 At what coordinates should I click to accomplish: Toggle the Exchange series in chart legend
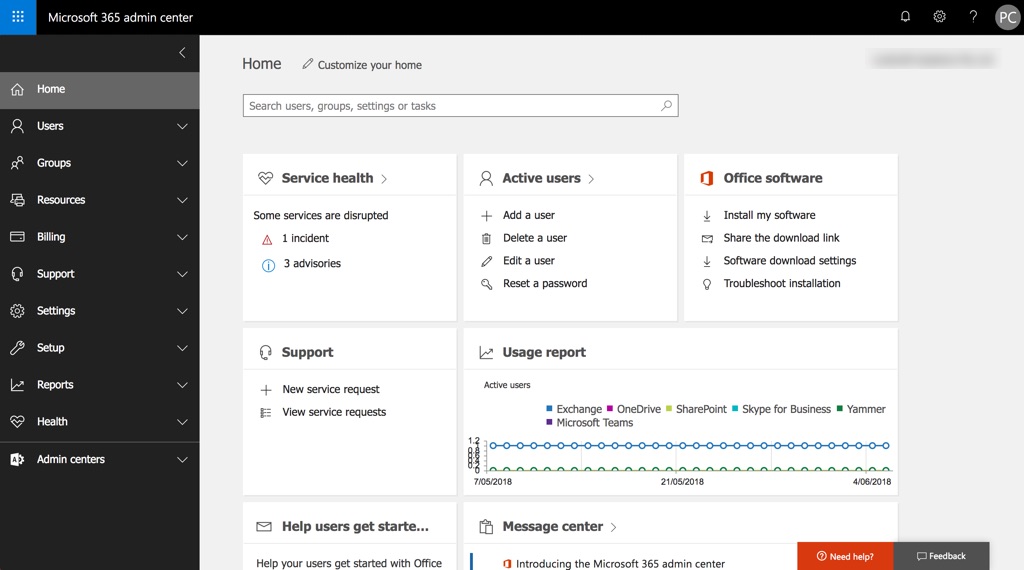click(x=578, y=409)
